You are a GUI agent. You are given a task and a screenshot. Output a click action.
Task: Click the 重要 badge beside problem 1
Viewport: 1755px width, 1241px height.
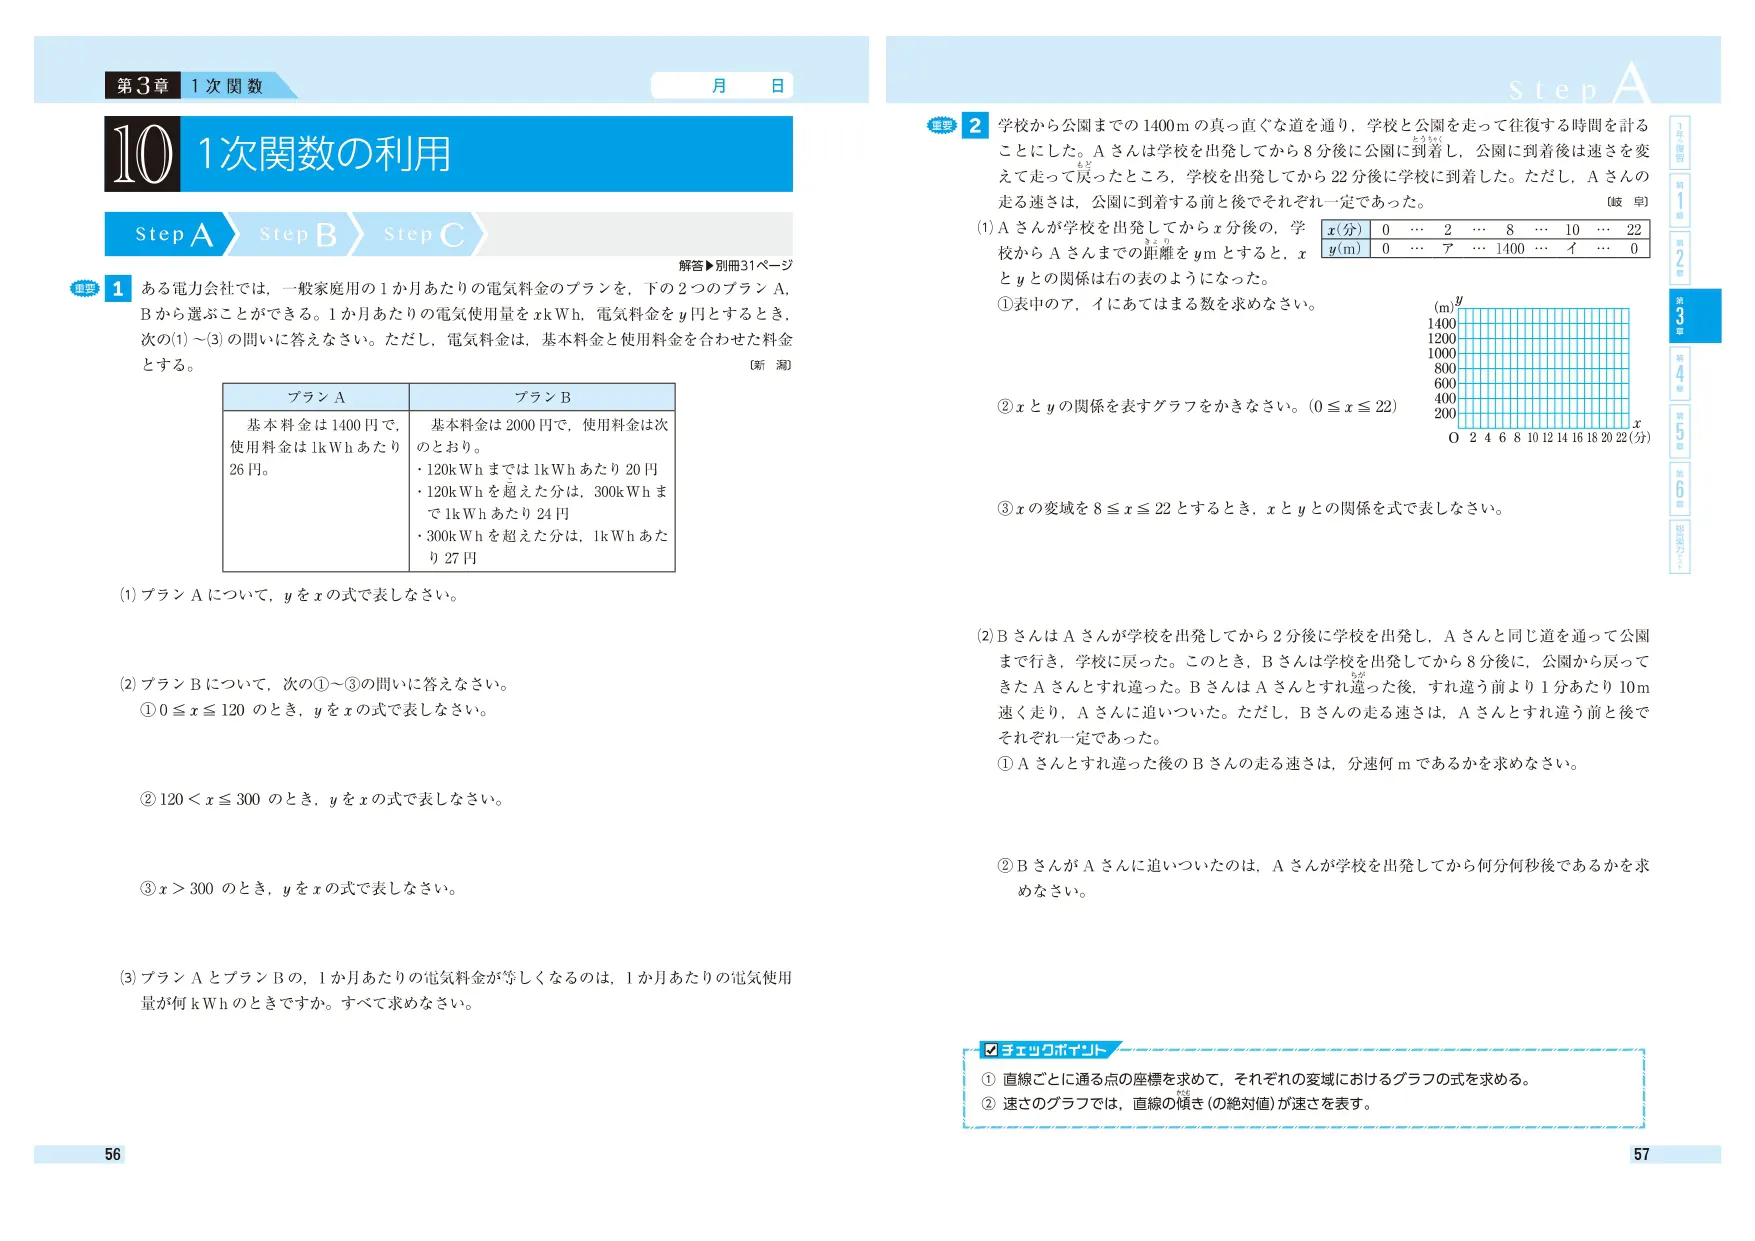pos(85,289)
